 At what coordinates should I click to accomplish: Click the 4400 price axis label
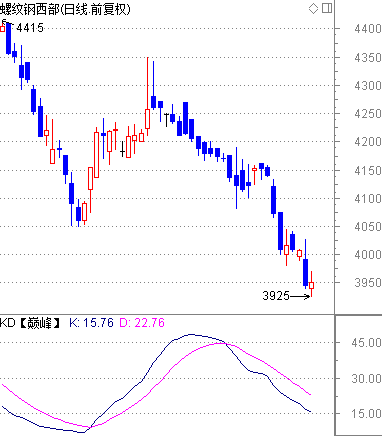[x=368, y=29]
